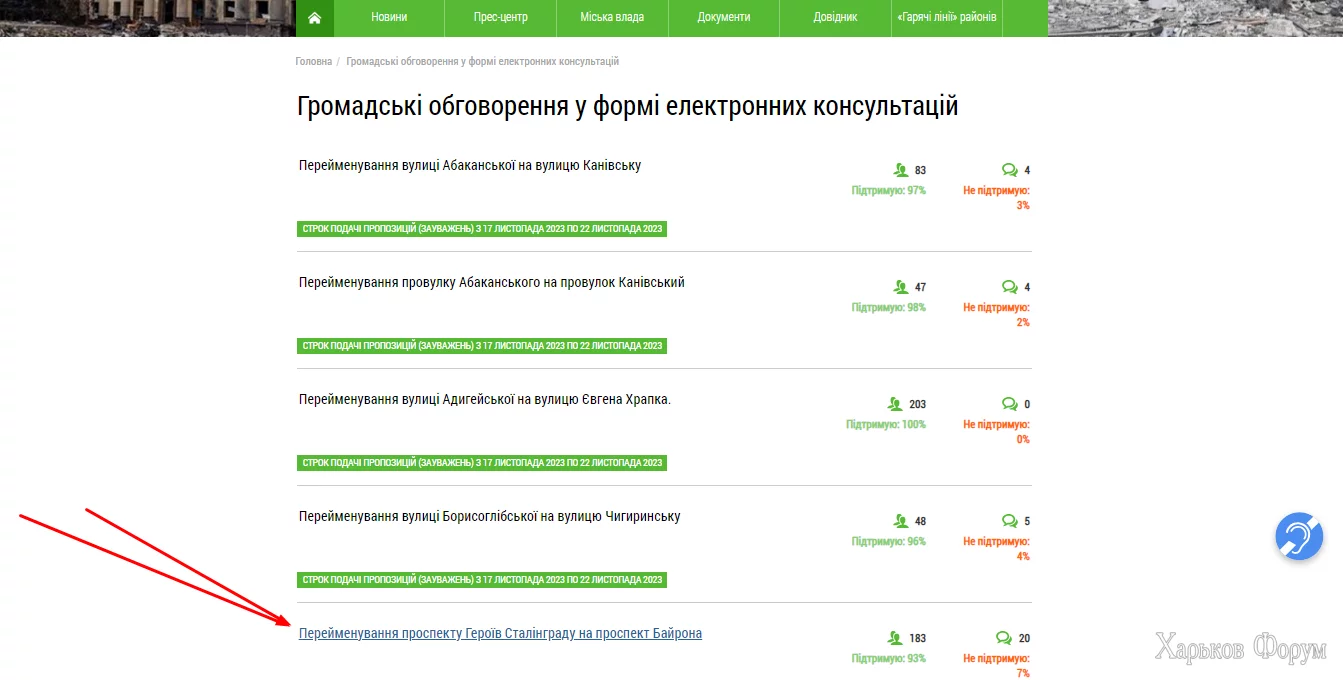Click the supporters icon beside 83
This screenshot has height=680, width=1343.
[900, 170]
